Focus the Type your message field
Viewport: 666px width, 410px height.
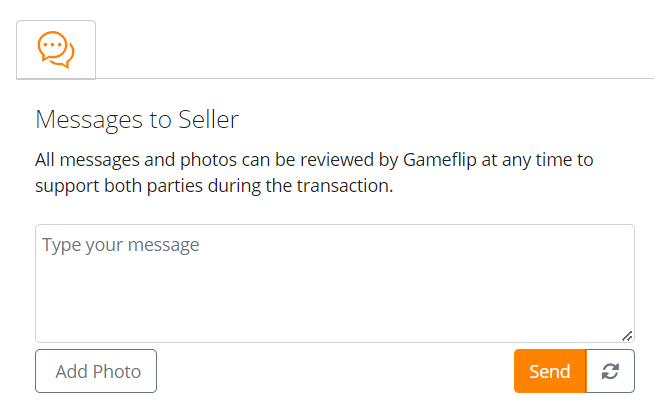tap(334, 283)
